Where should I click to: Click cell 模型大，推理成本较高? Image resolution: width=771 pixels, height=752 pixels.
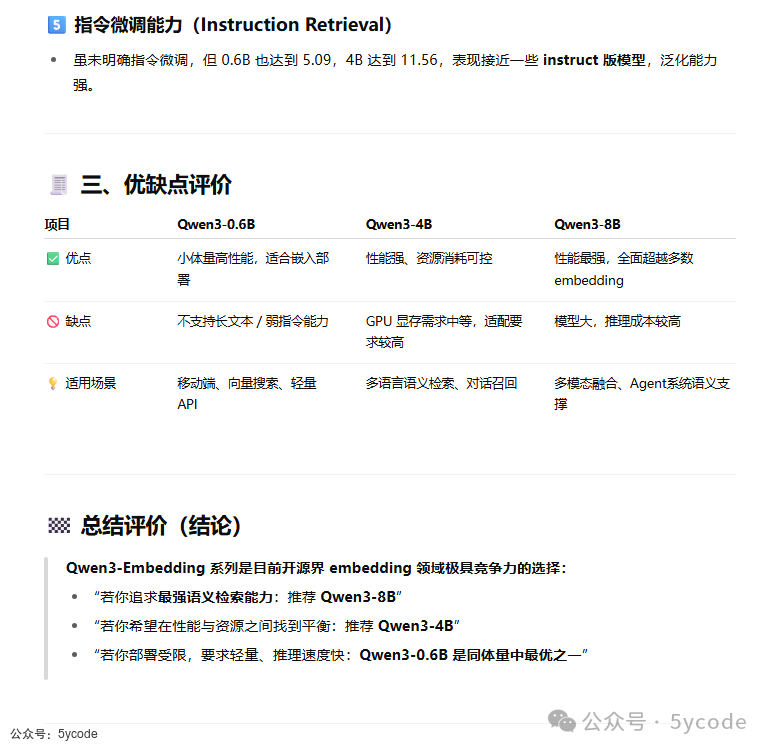617,321
